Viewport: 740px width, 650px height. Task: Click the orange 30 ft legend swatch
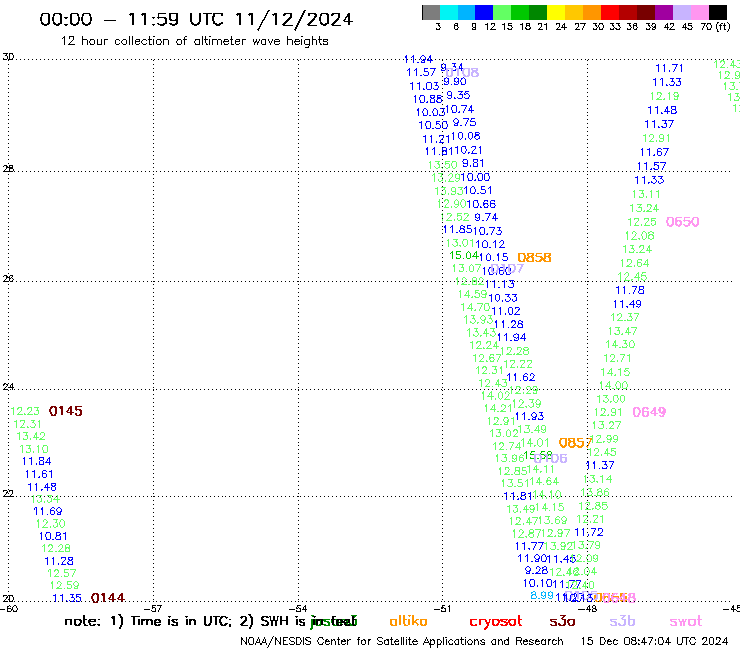(x=592, y=12)
